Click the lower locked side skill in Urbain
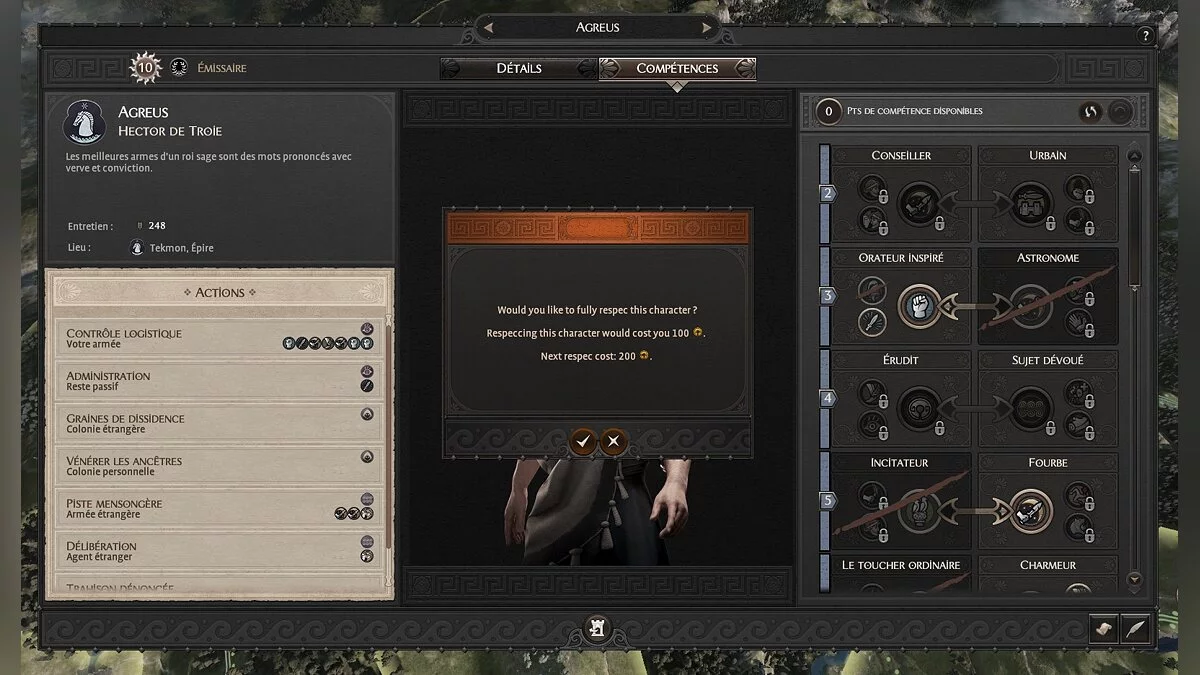This screenshot has width=1200, height=675. click(x=1077, y=221)
